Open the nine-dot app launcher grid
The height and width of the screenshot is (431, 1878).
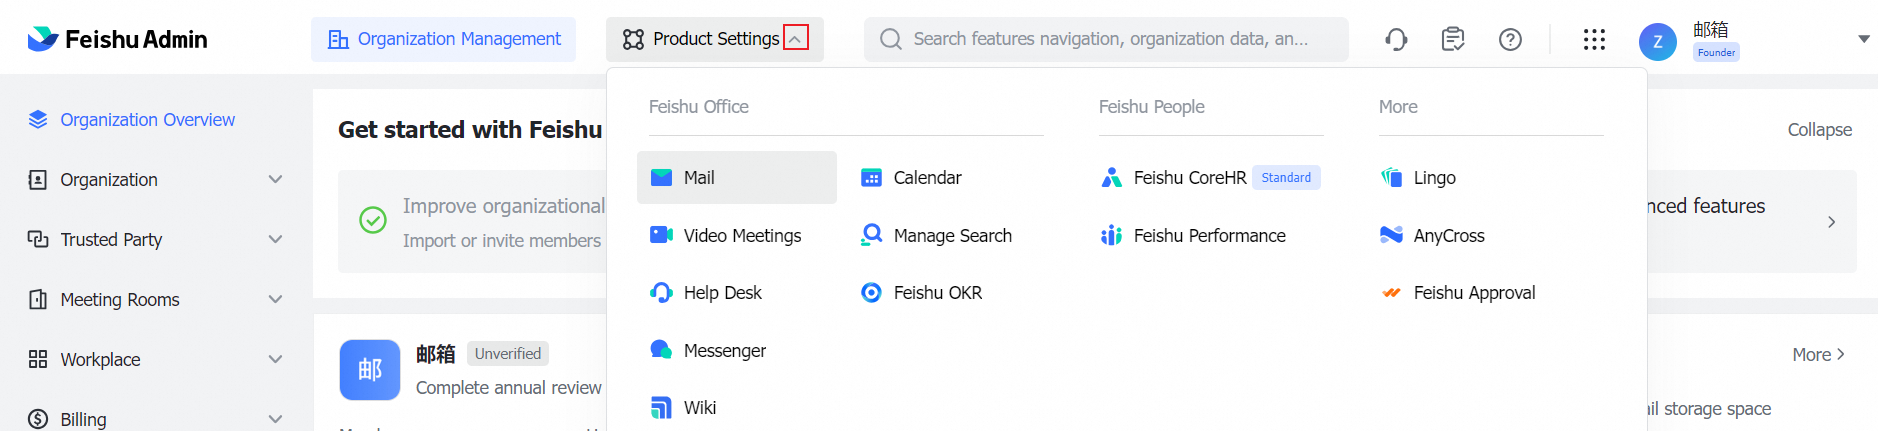coord(1594,39)
